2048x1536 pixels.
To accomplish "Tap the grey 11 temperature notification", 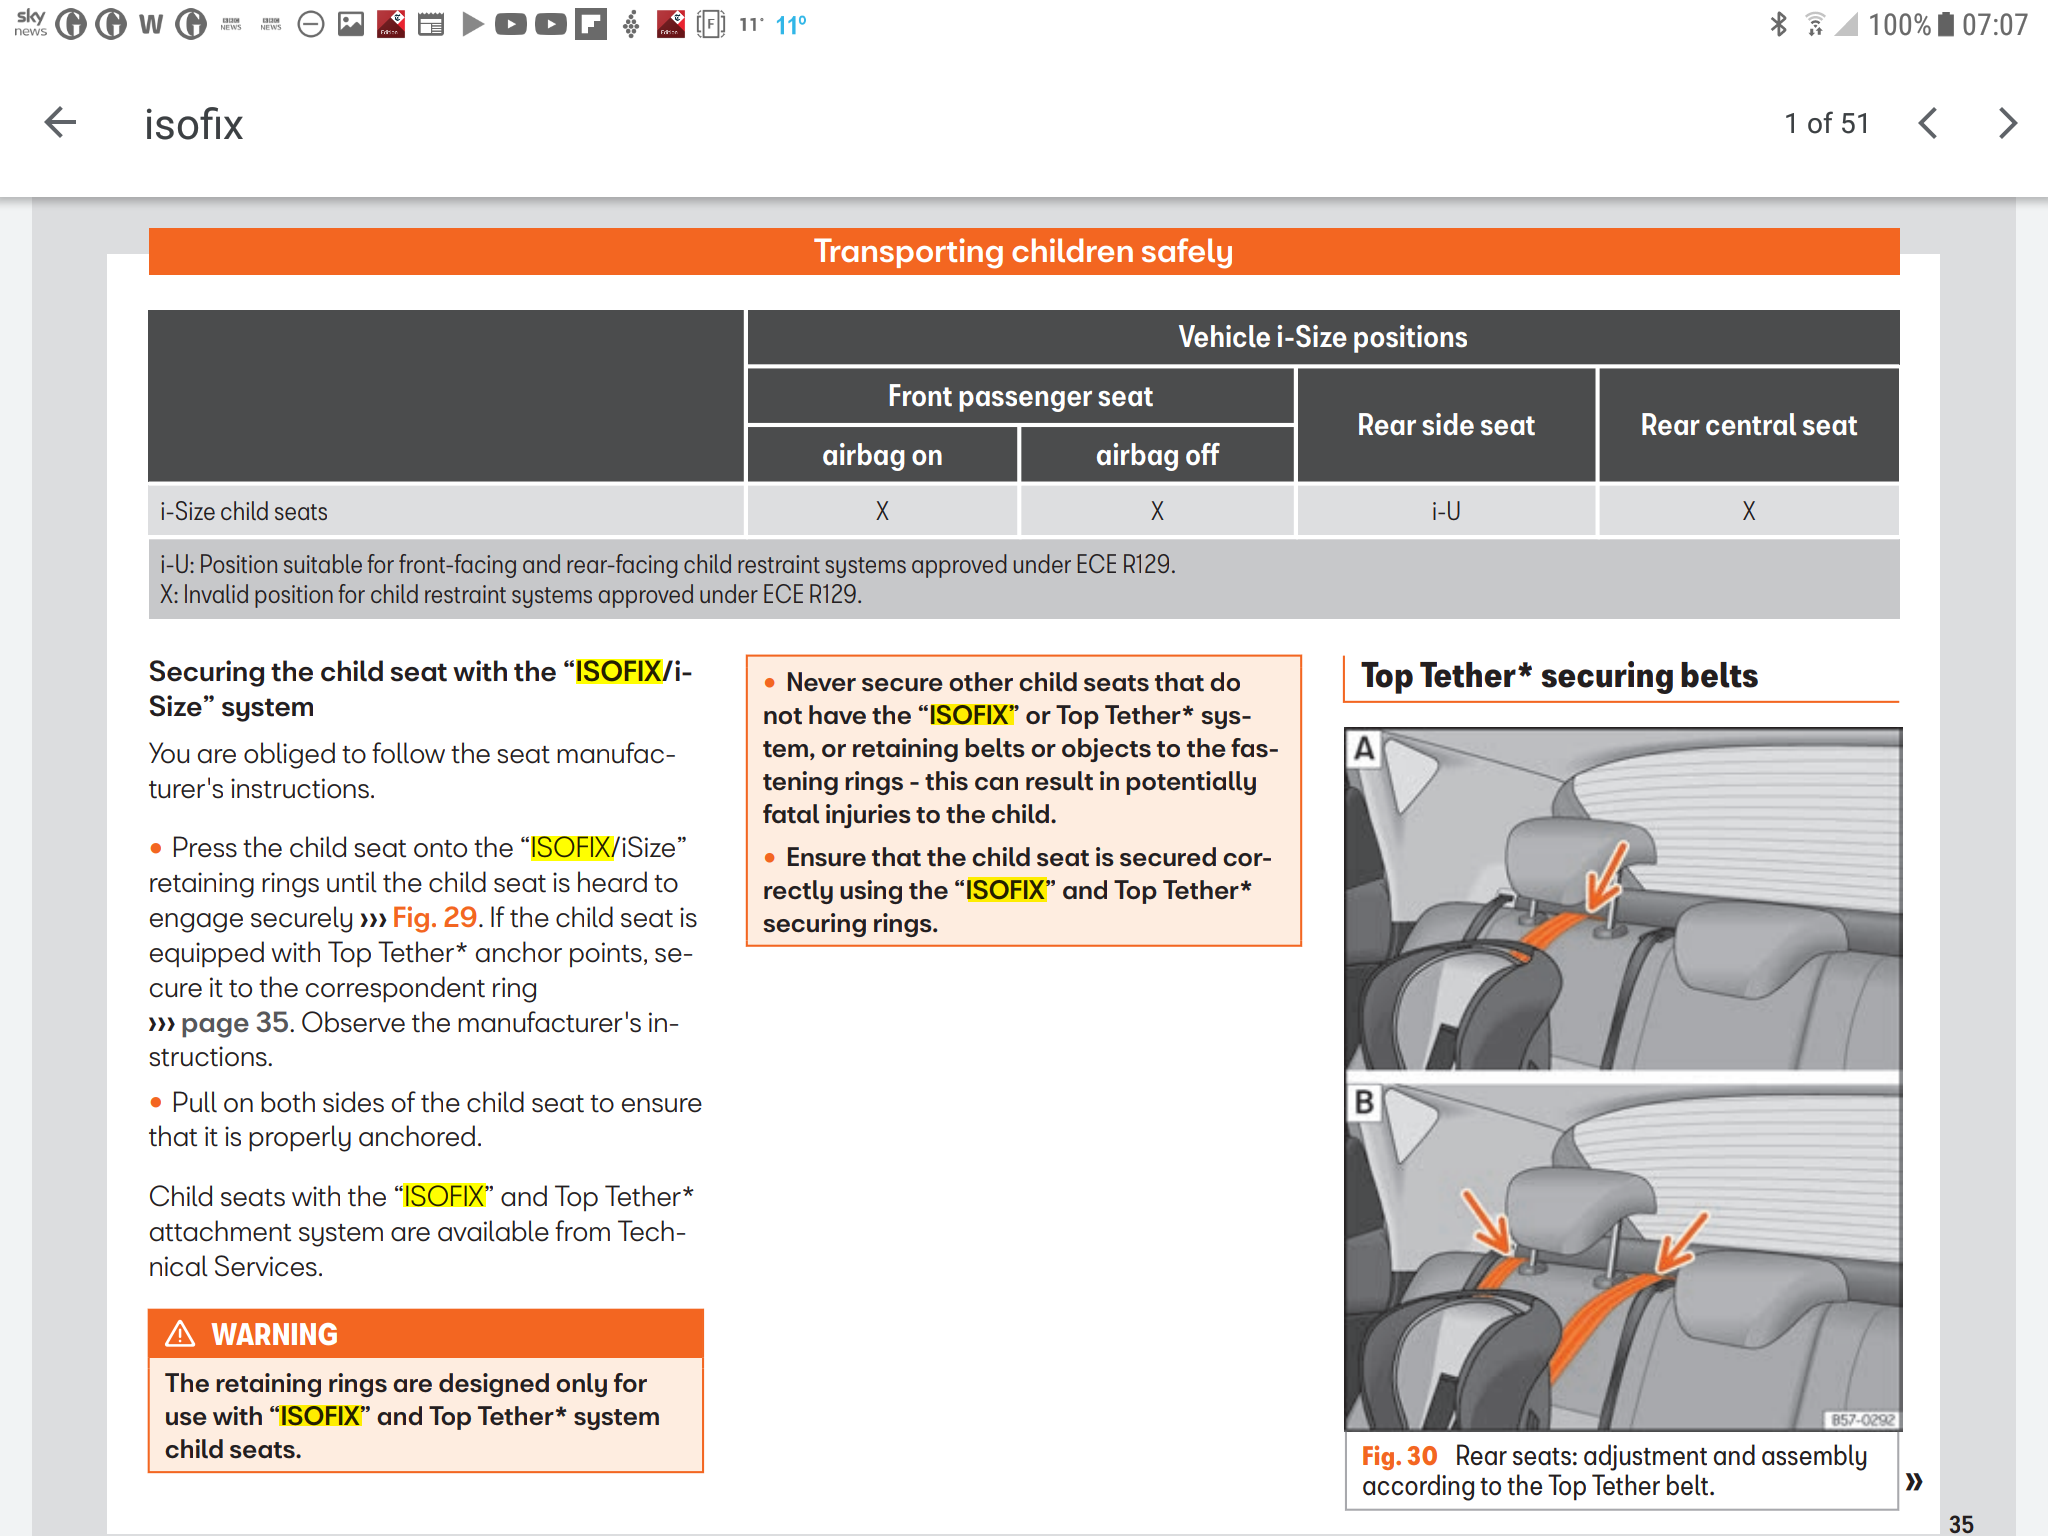I will (x=751, y=25).
